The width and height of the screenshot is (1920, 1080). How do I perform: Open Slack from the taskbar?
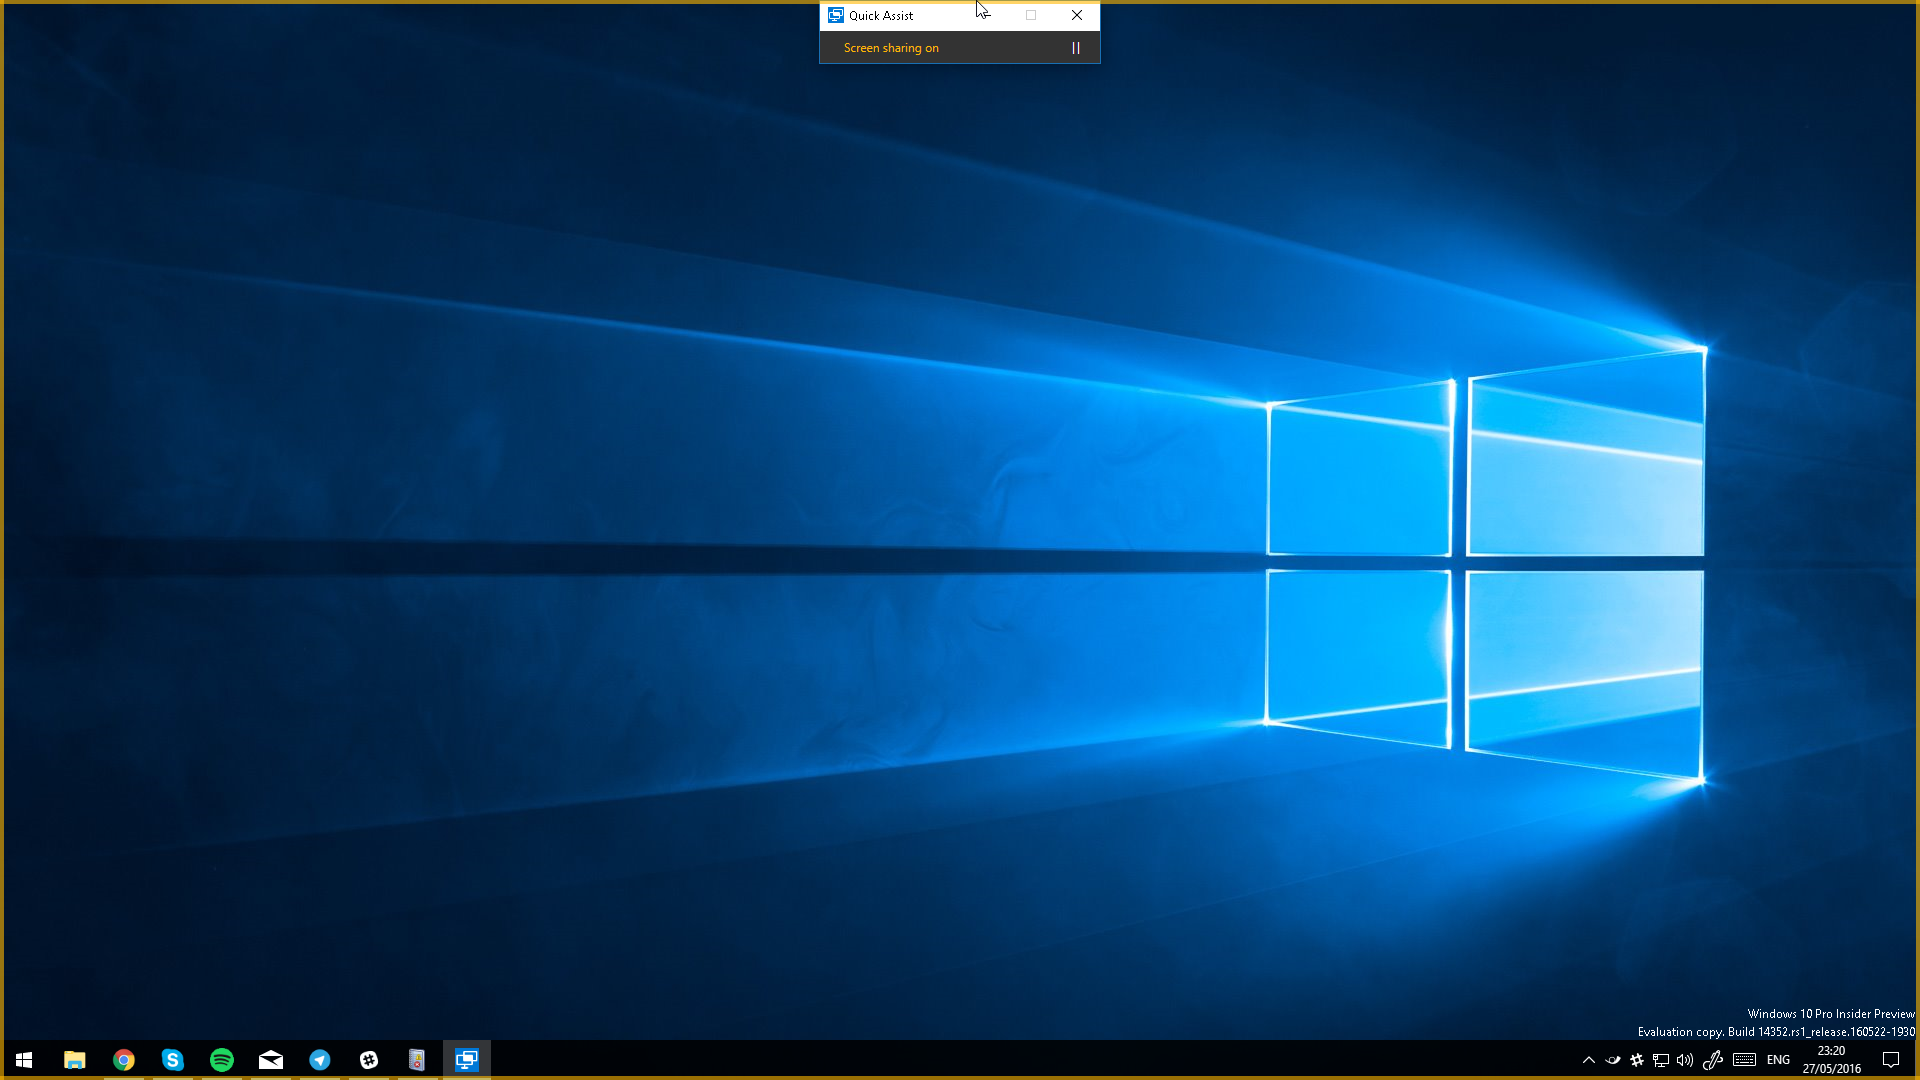coord(368,1060)
